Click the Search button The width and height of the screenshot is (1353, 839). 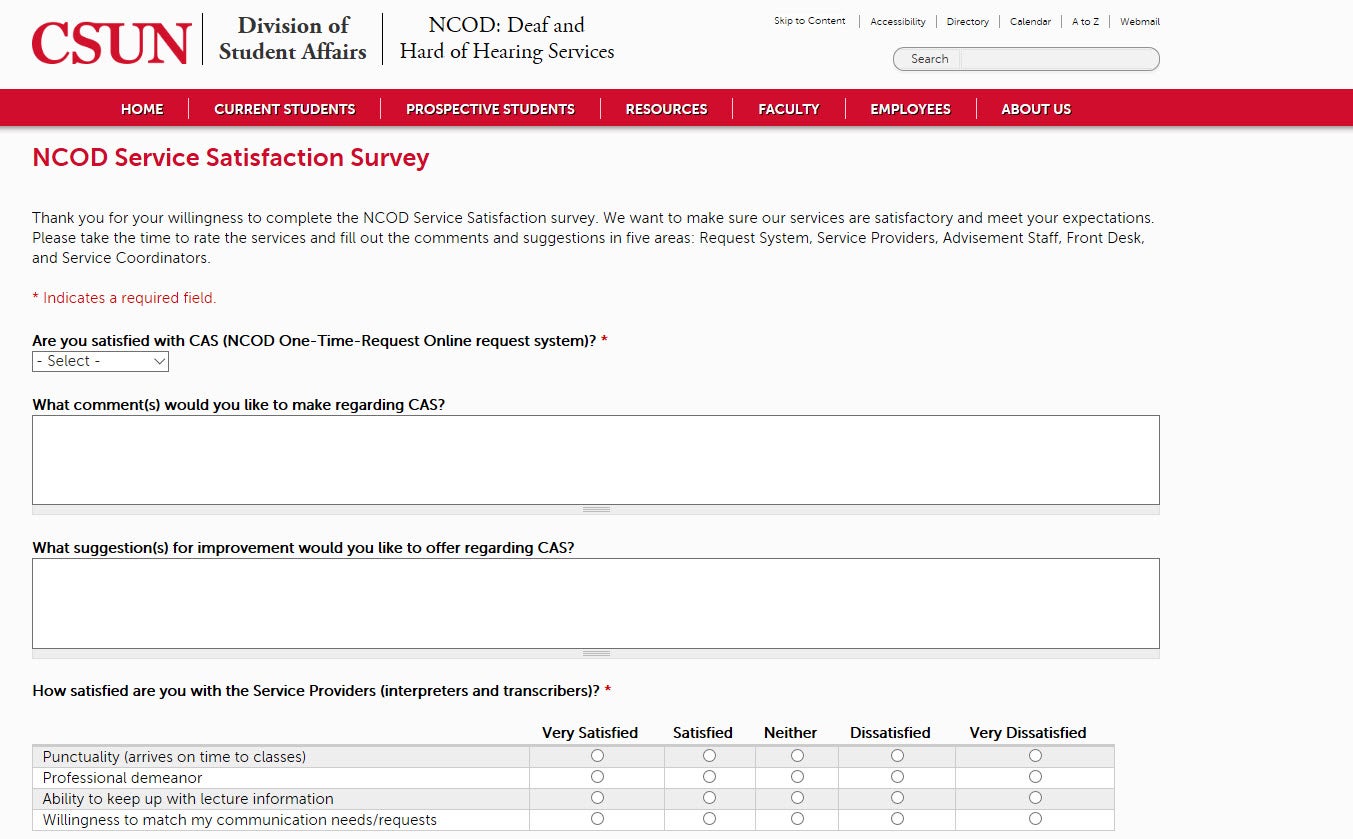929,59
